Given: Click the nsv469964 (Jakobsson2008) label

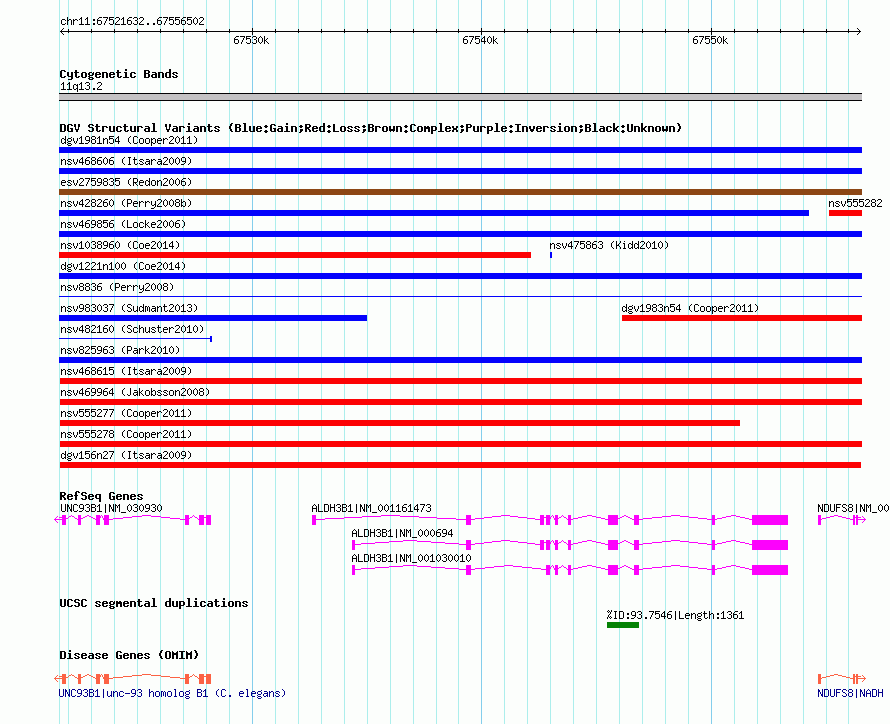Looking at the screenshot, I should [135, 392].
